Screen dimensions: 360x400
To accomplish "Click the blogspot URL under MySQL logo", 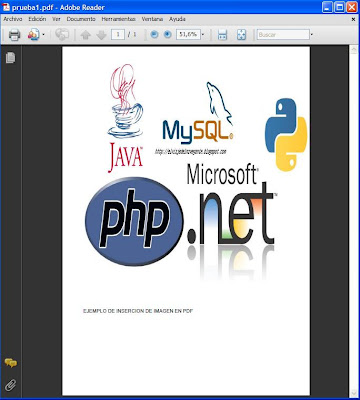I will pyautogui.click(x=191, y=152).
